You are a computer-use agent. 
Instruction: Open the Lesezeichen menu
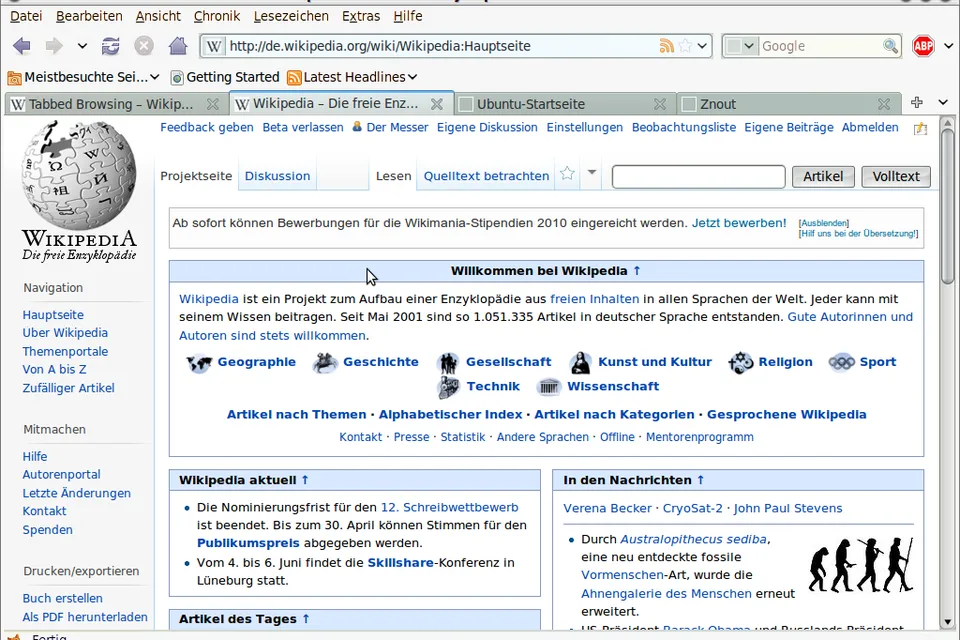[x=291, y=16]
